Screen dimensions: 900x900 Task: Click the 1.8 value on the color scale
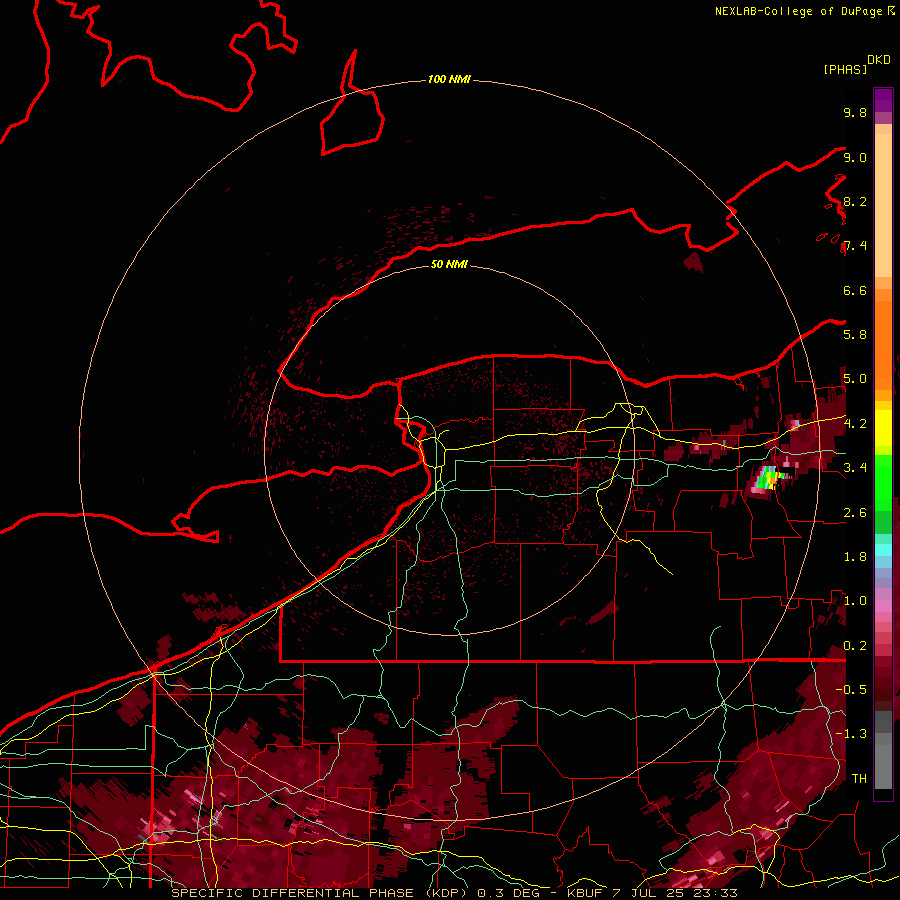pos(855,557)
